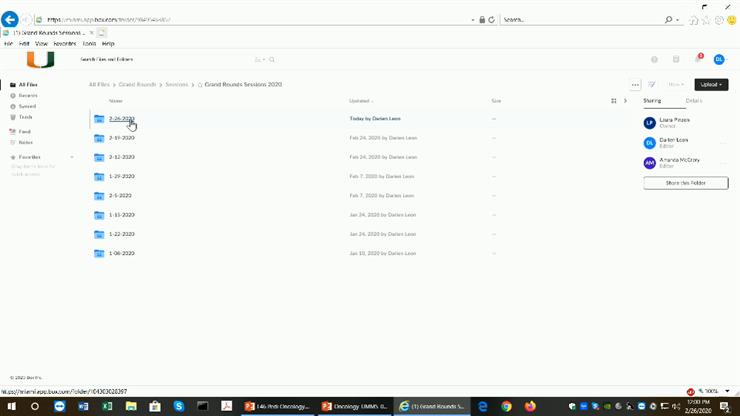740x416 pixels.
Task: Open Google Chrome in taskbar
Action: click(506, 407)
